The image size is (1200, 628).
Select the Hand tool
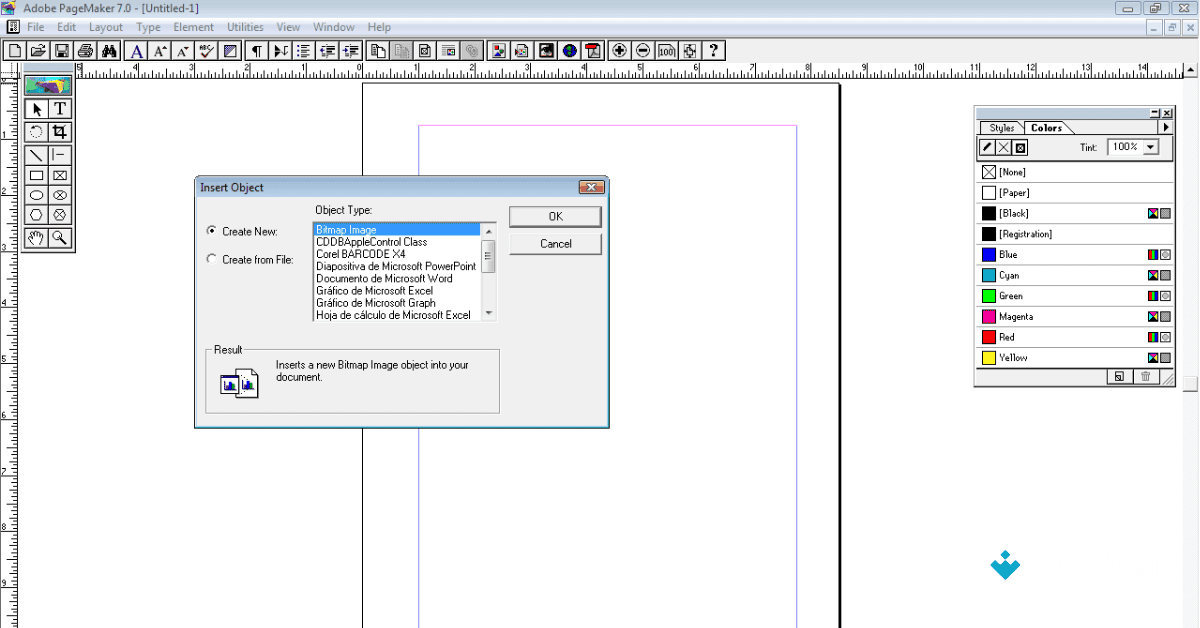pyautogui.click(x=36, y=238)
